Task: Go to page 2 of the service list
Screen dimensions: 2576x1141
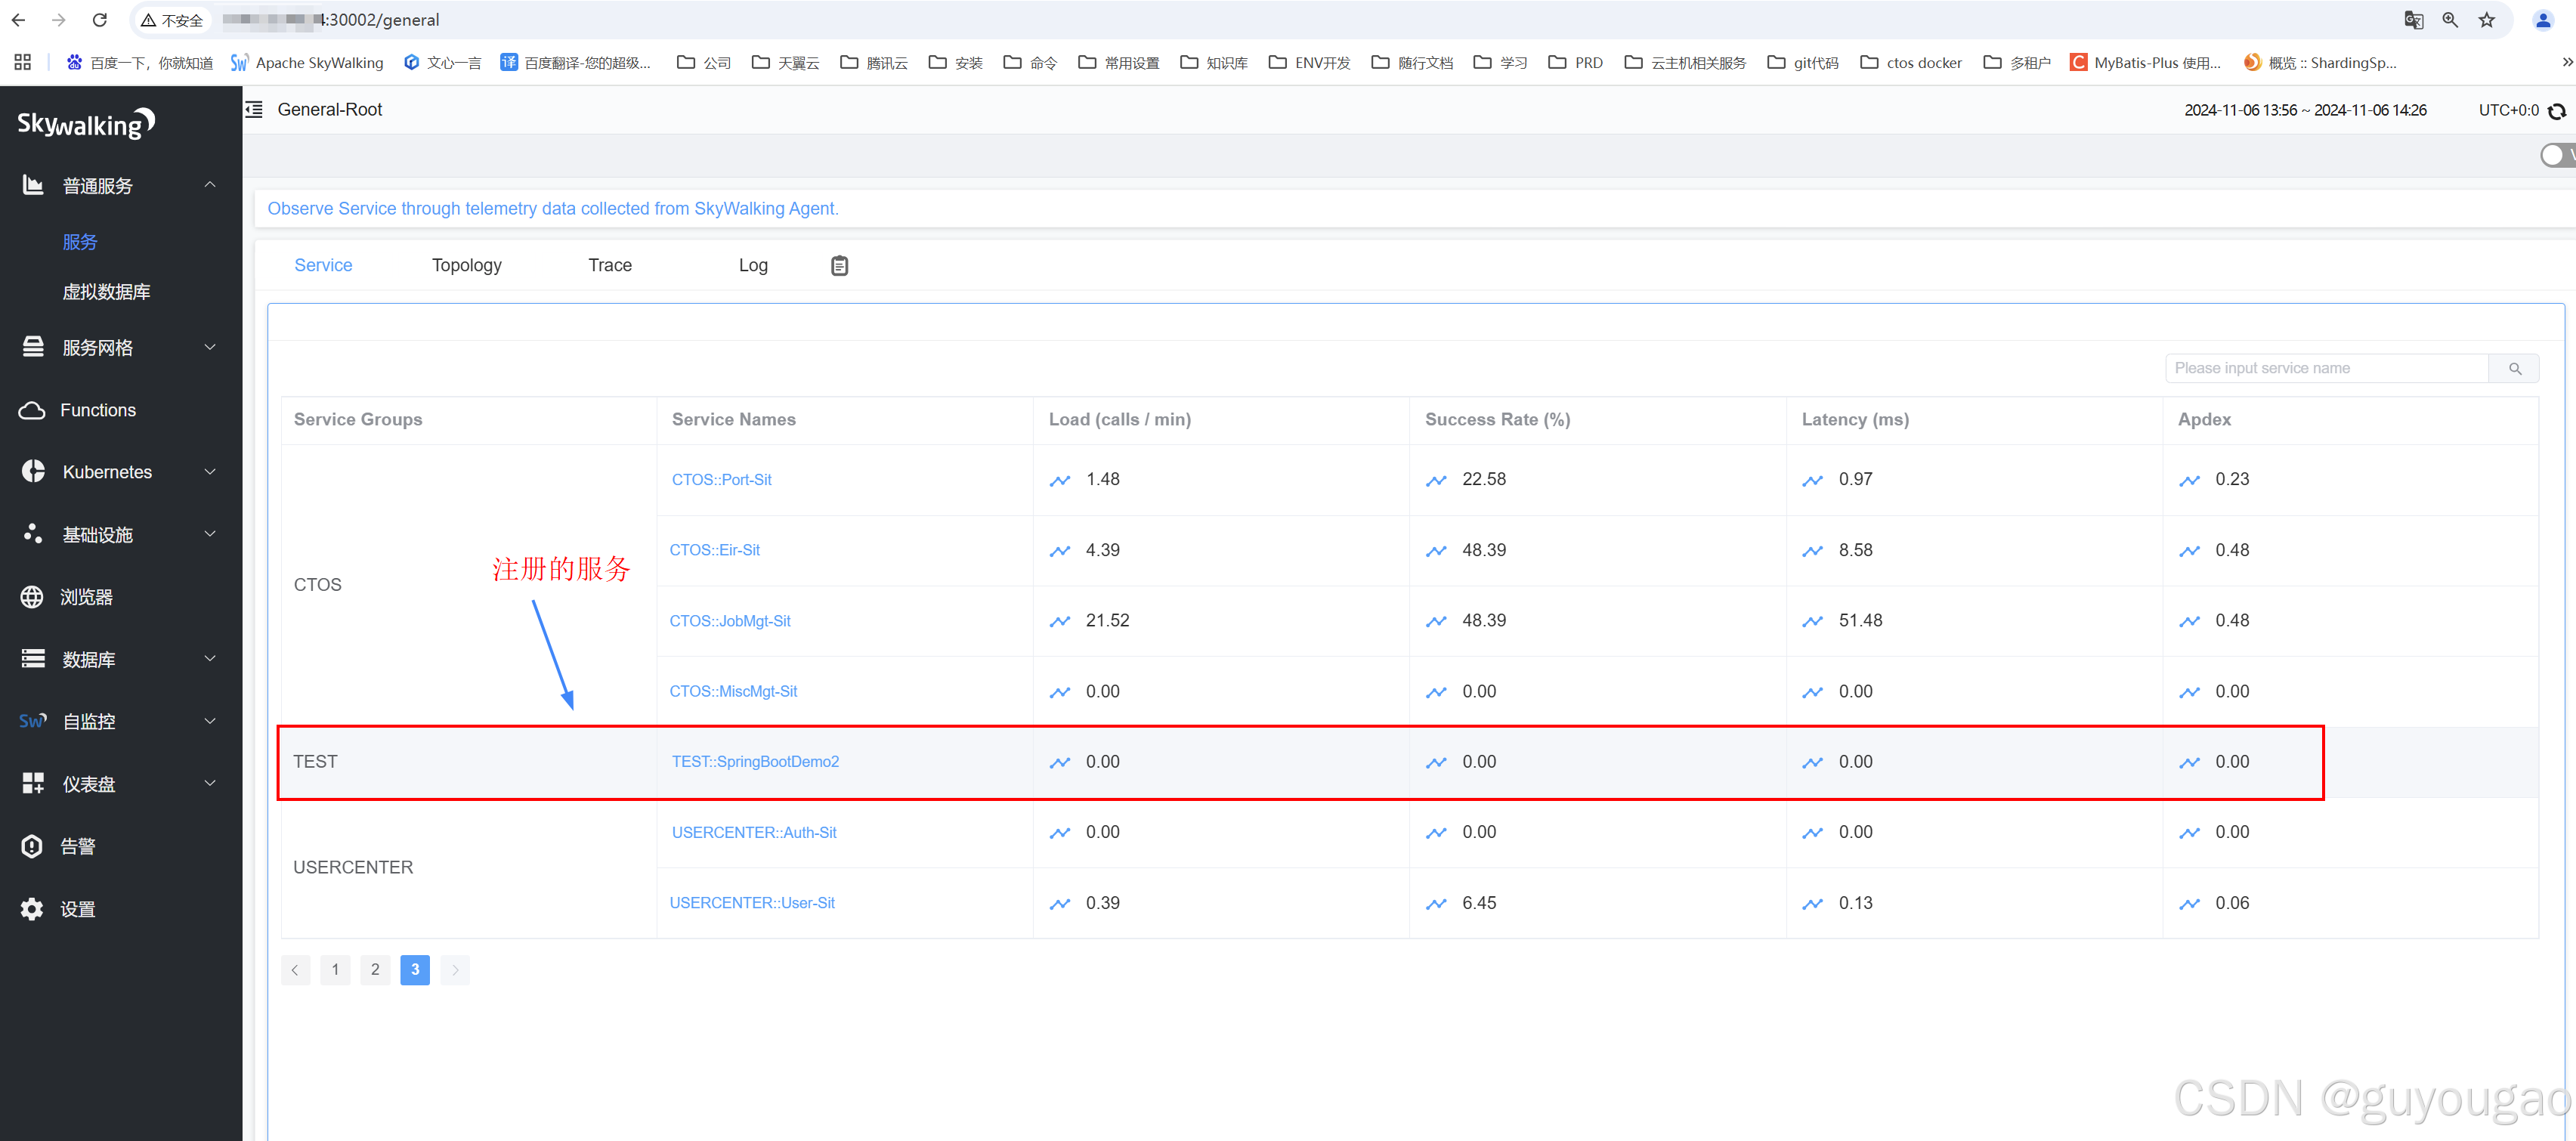Action: [375, 969]
